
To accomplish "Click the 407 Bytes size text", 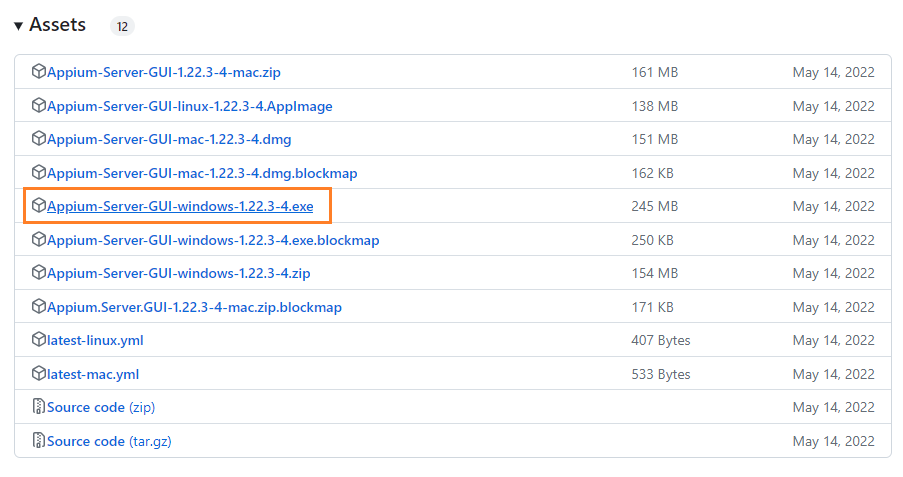I will pyautogui.click(x=661, y=340).
